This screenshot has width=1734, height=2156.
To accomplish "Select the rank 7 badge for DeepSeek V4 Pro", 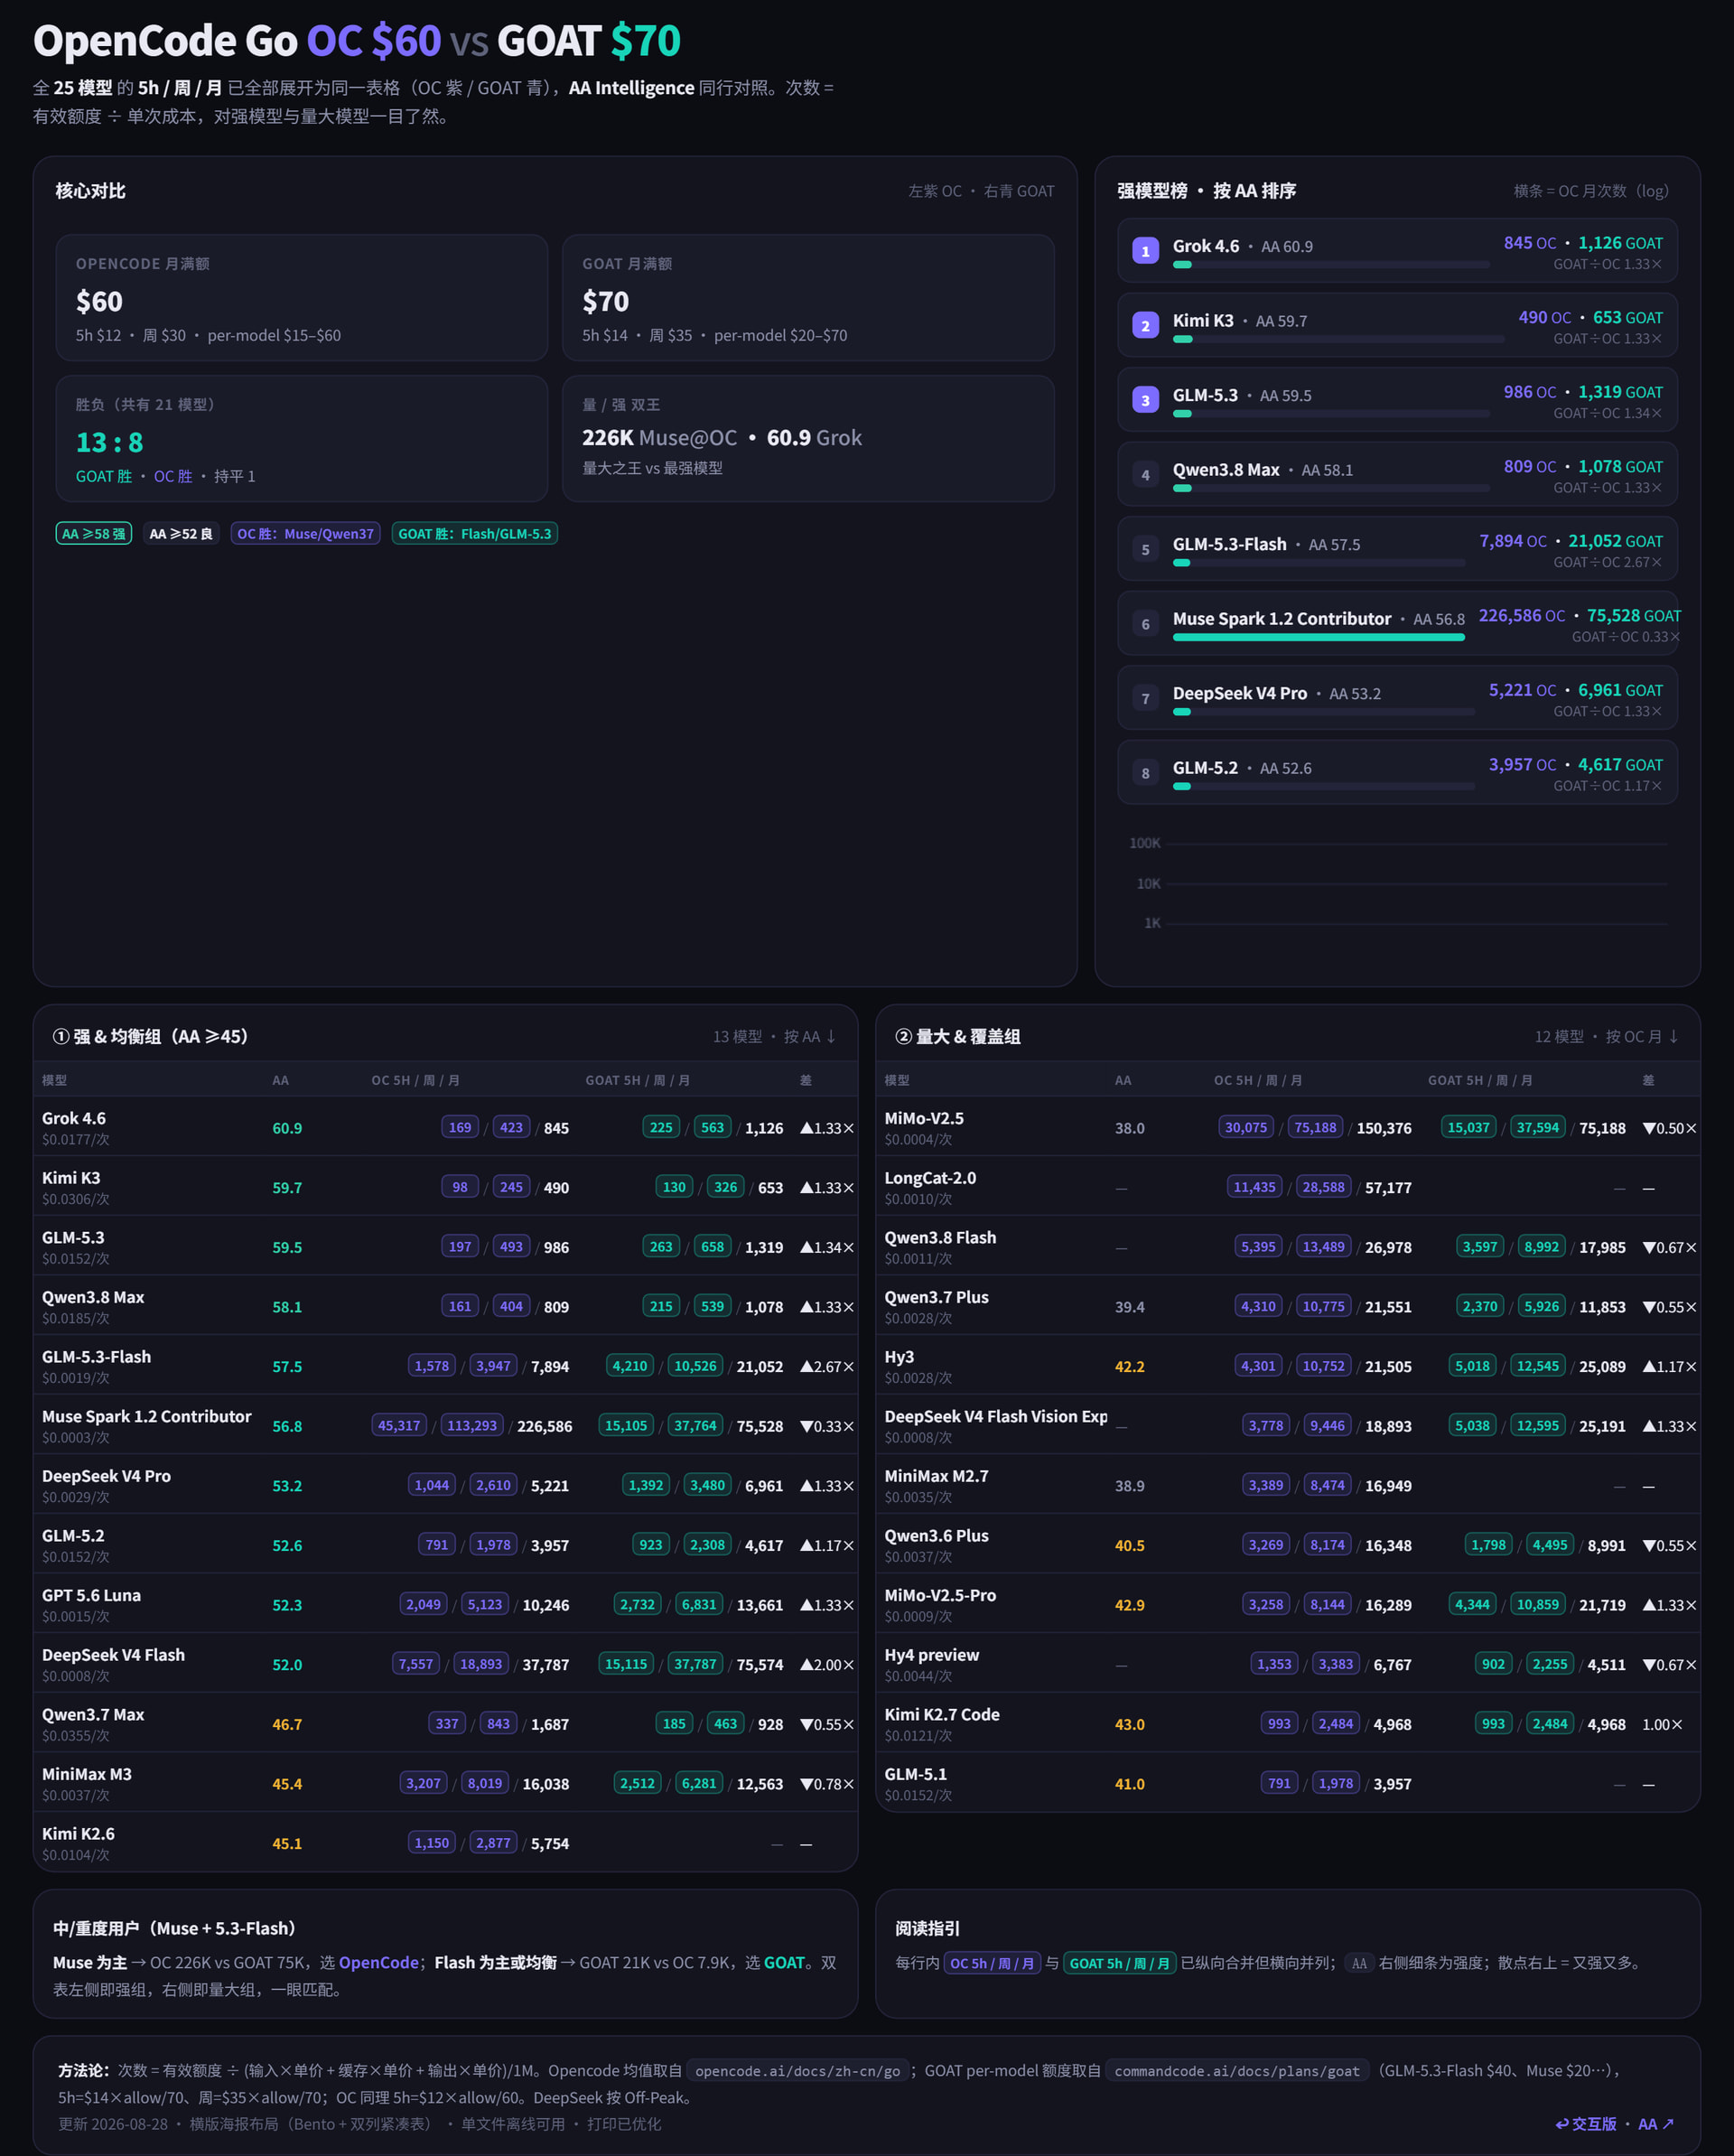I will click(x=1145, y=698).
